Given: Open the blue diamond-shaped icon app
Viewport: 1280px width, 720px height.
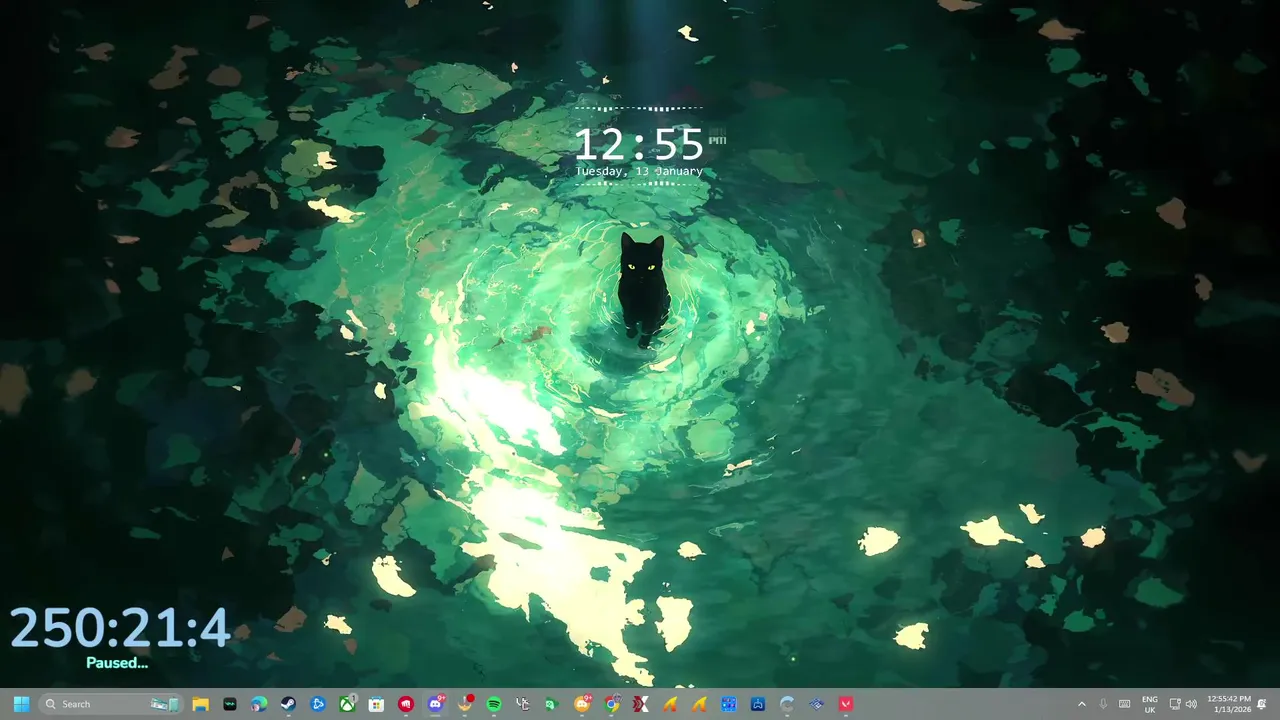Looking at the screenshot, I should (x=817, y=704).
